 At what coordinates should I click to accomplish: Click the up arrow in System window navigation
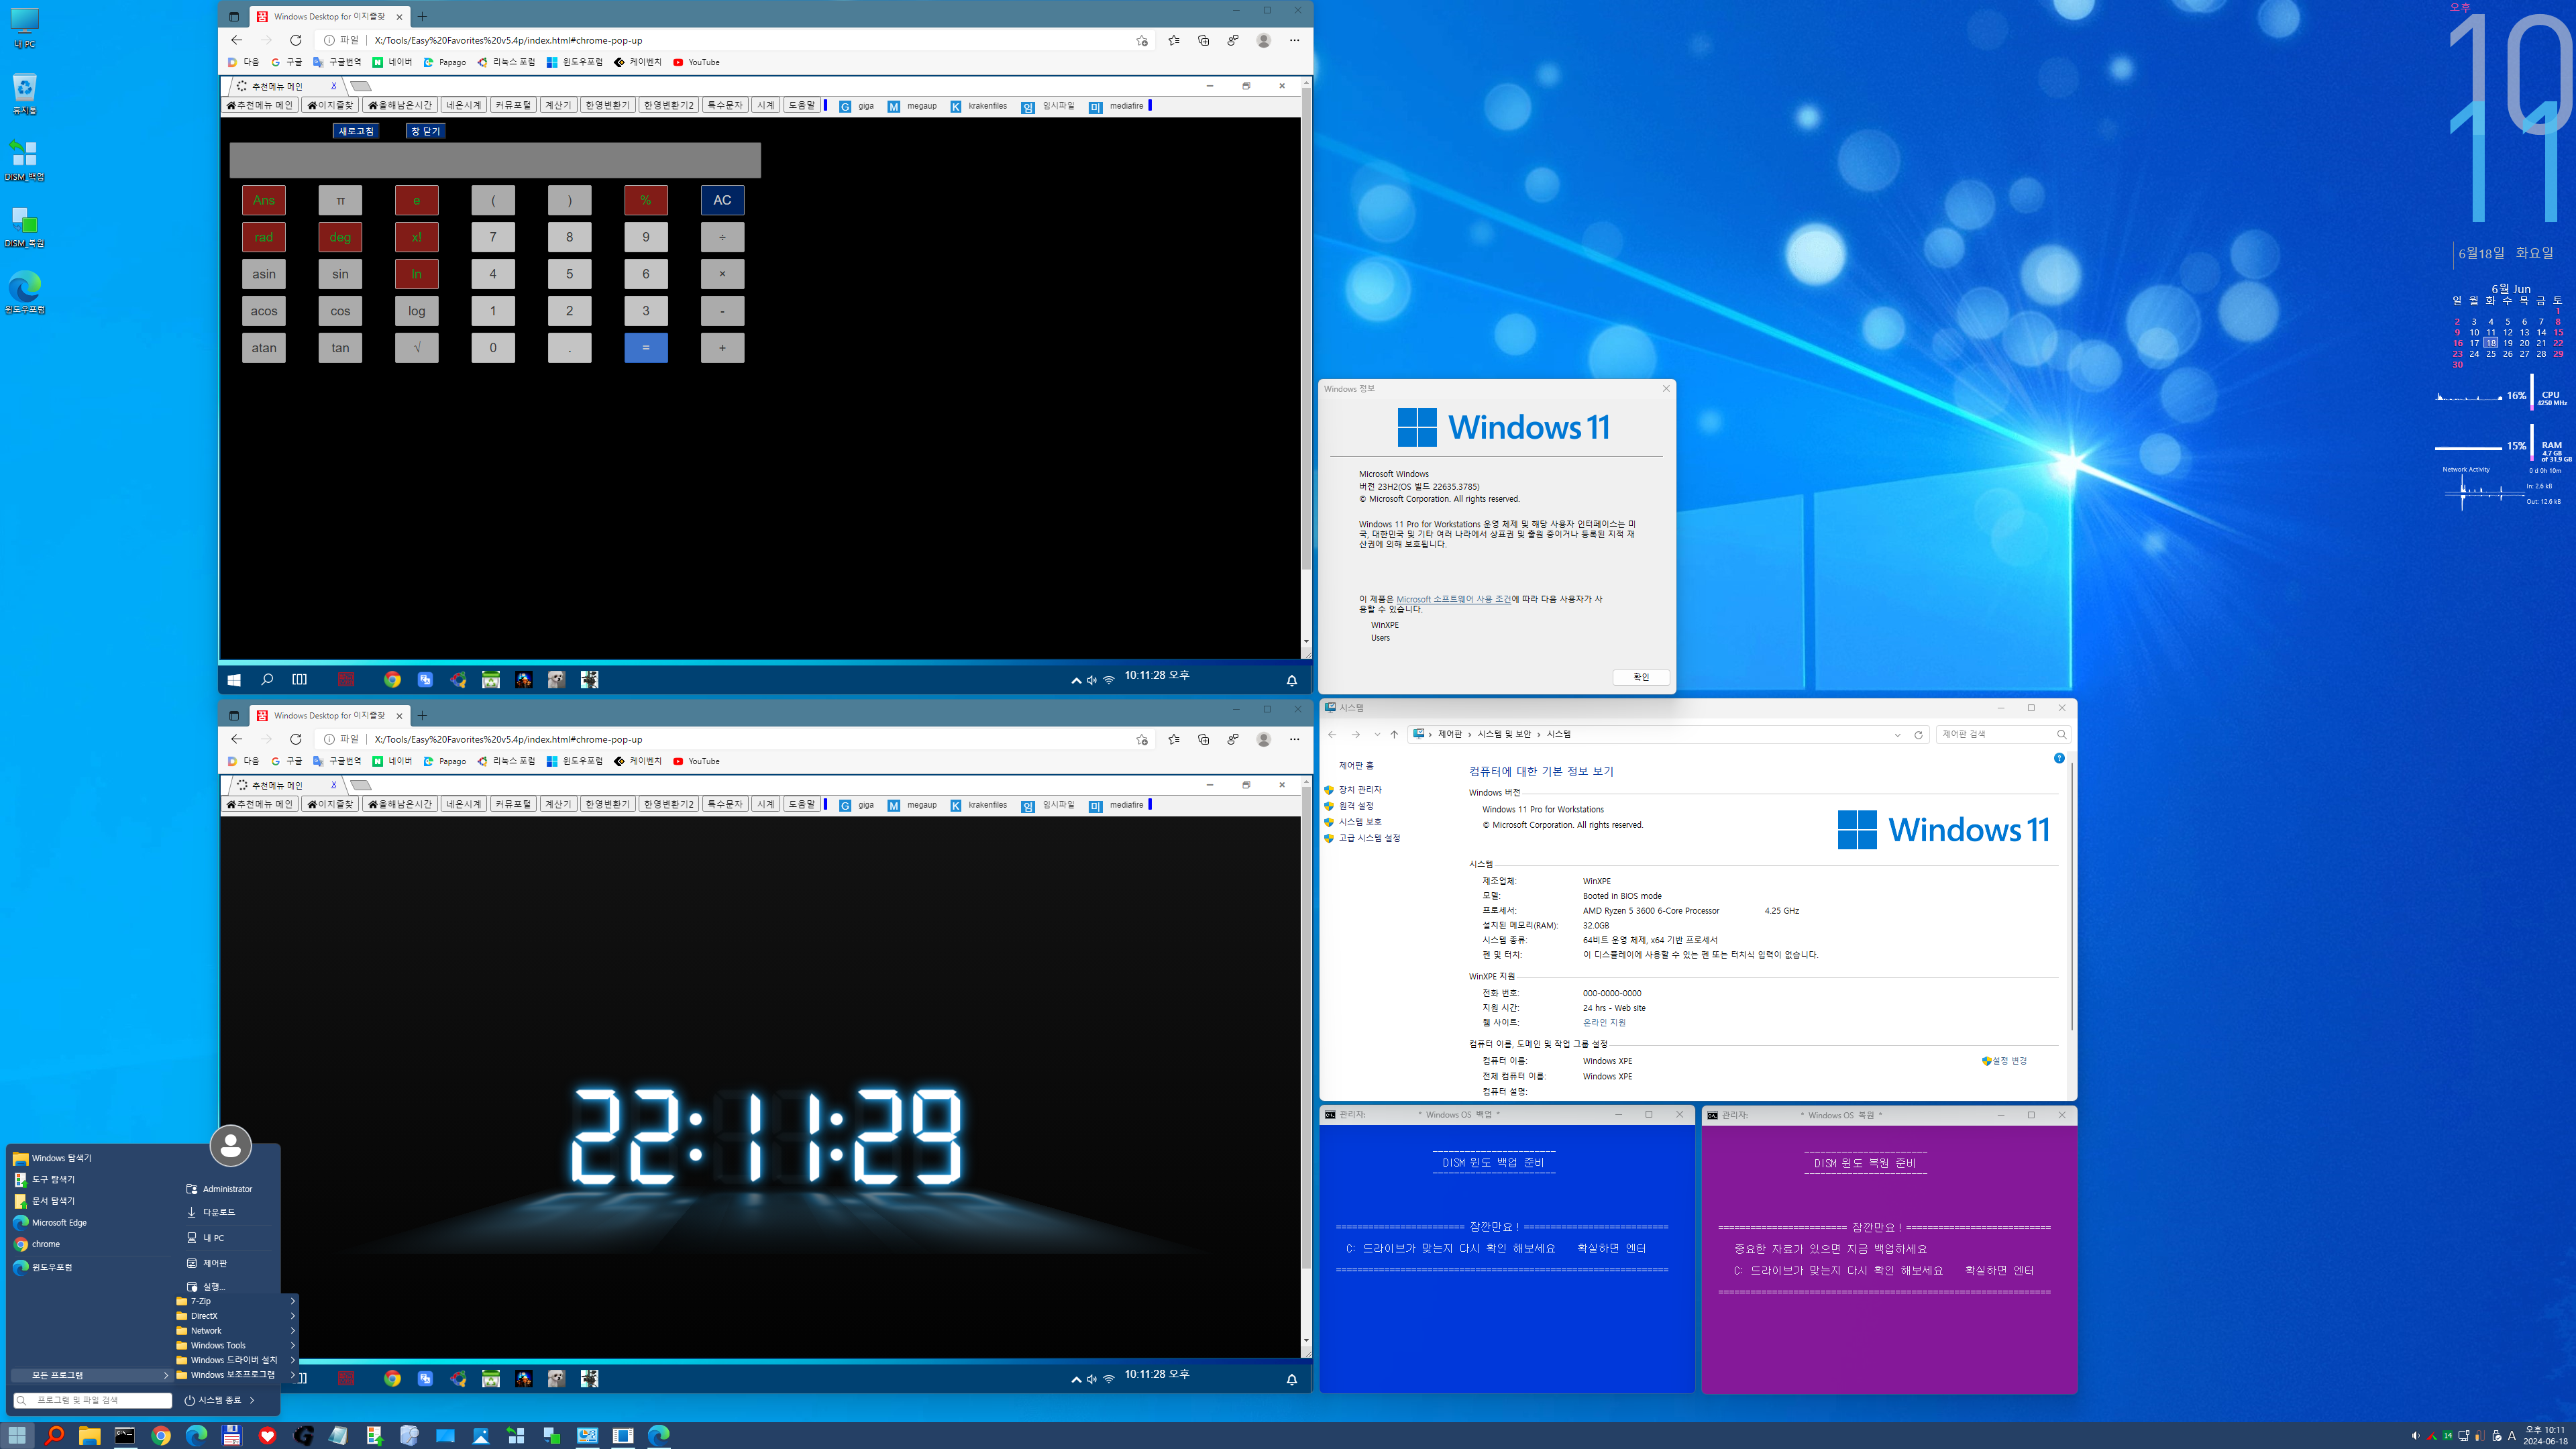[1394, 734]
